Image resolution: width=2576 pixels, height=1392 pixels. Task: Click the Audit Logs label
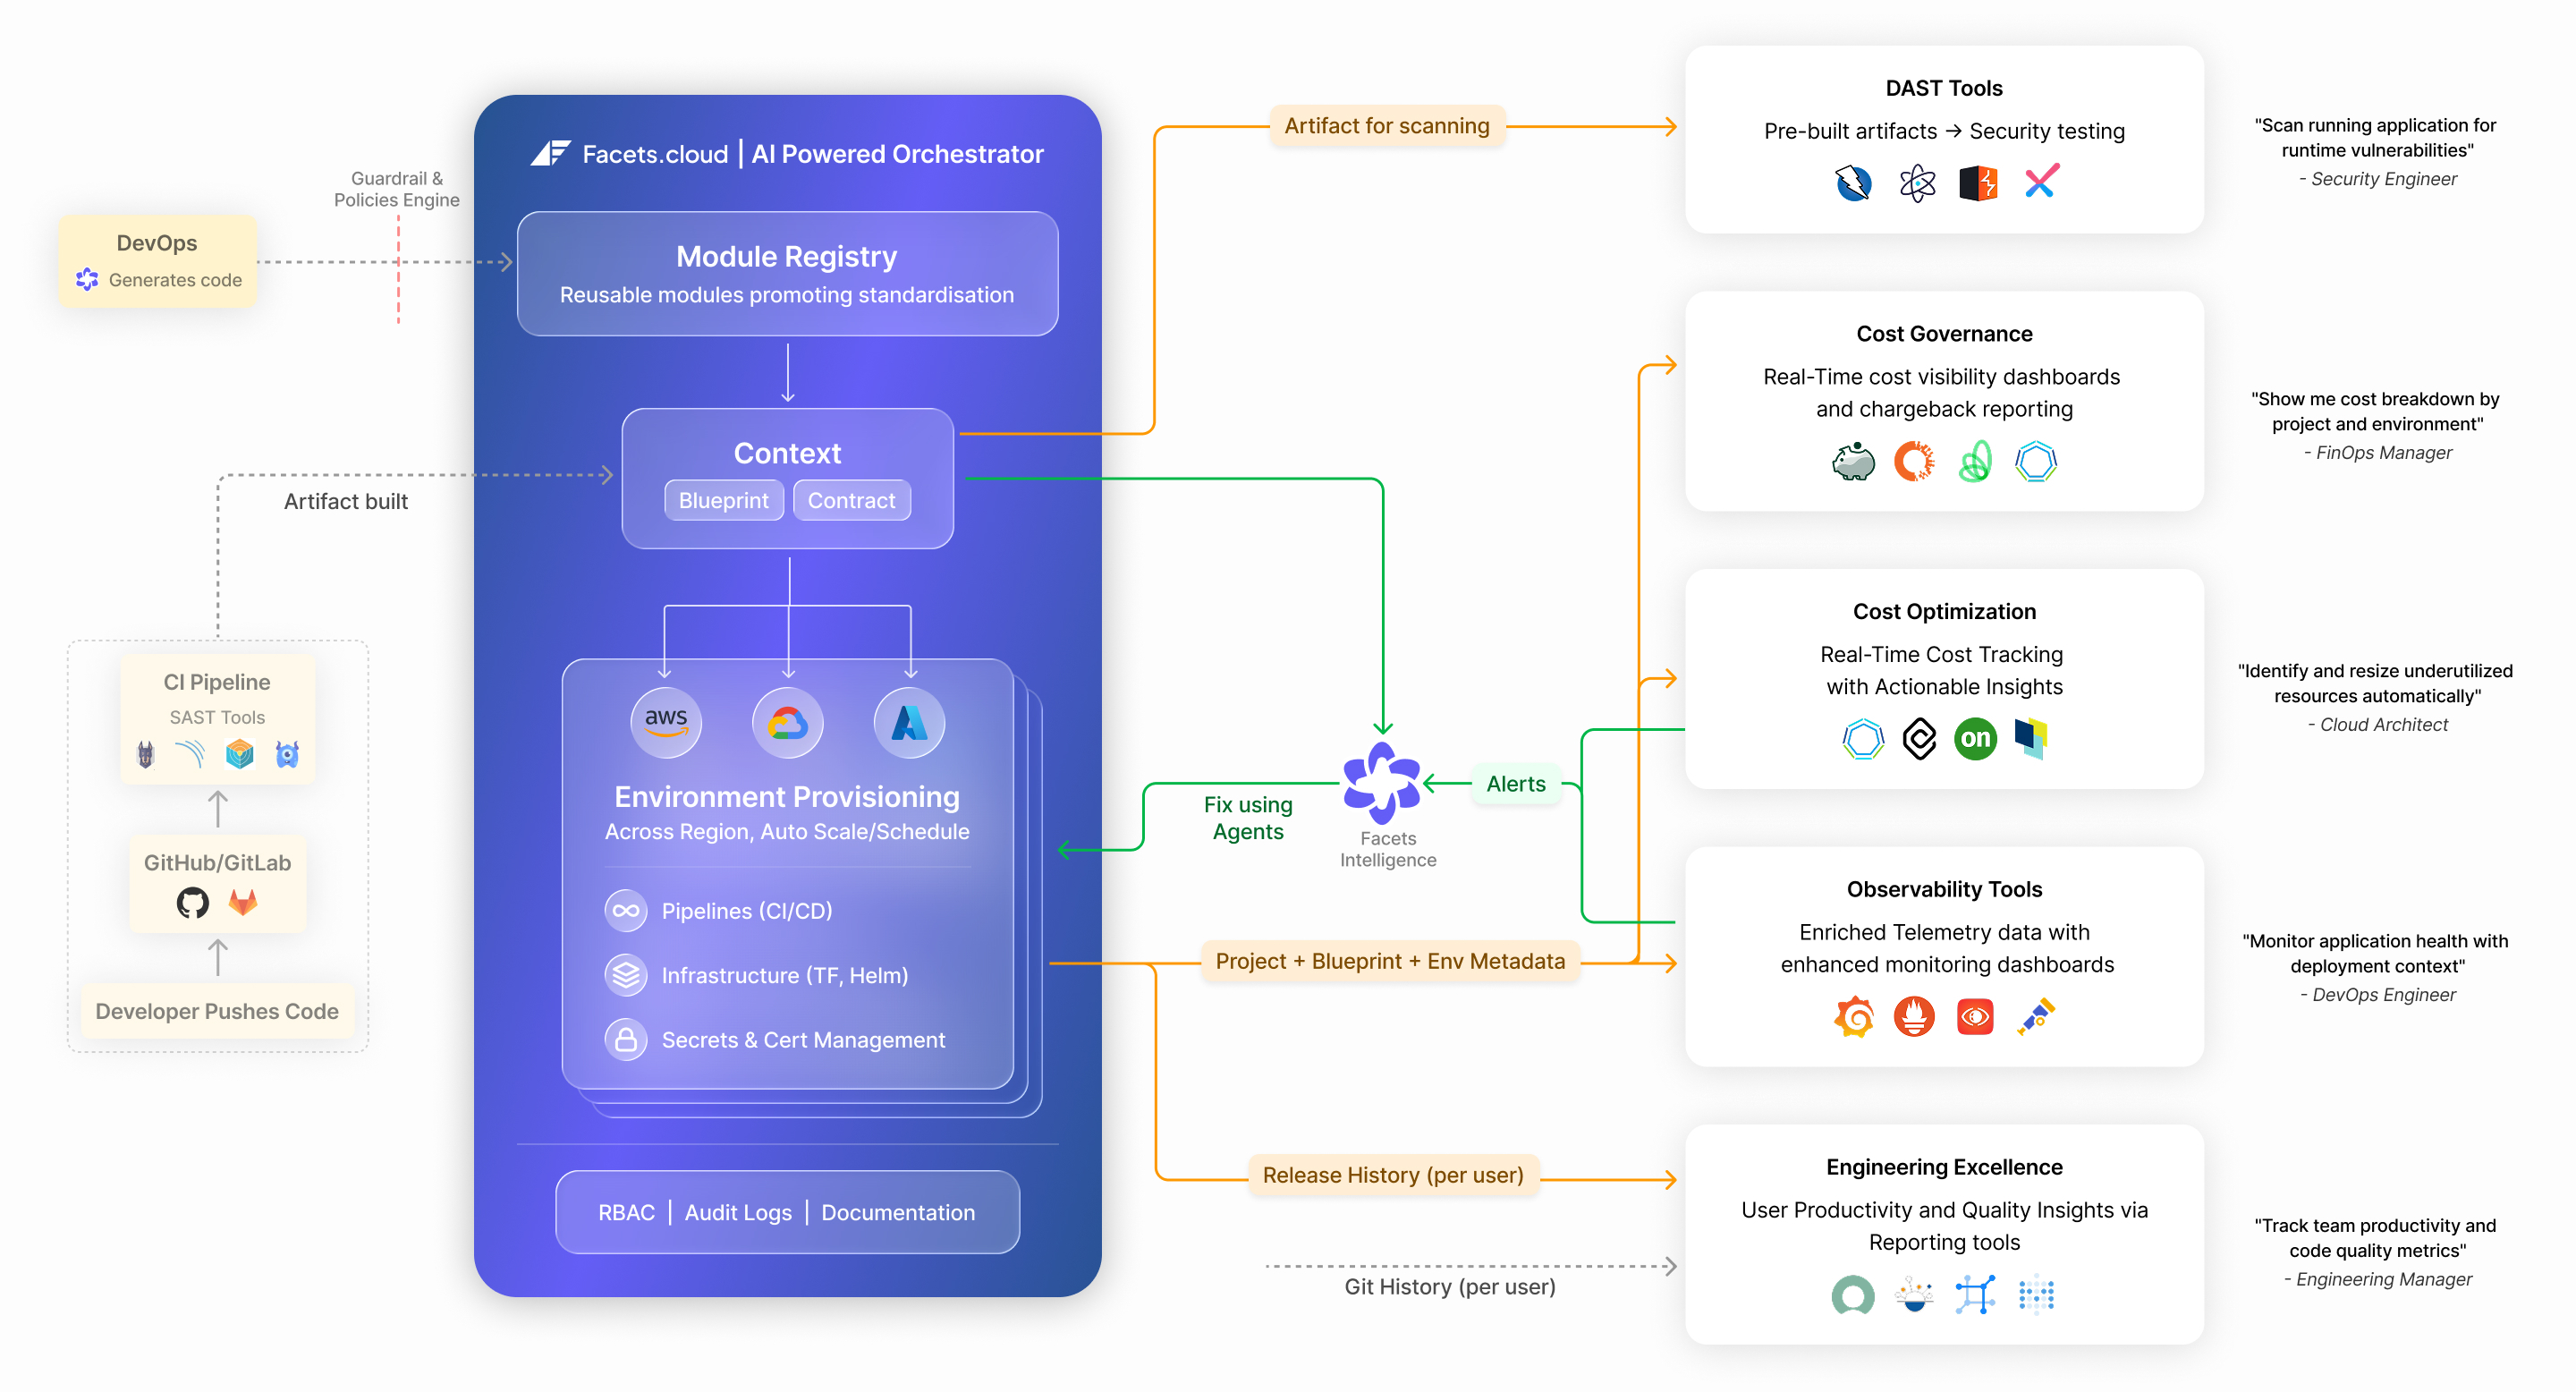(738, 1213)
